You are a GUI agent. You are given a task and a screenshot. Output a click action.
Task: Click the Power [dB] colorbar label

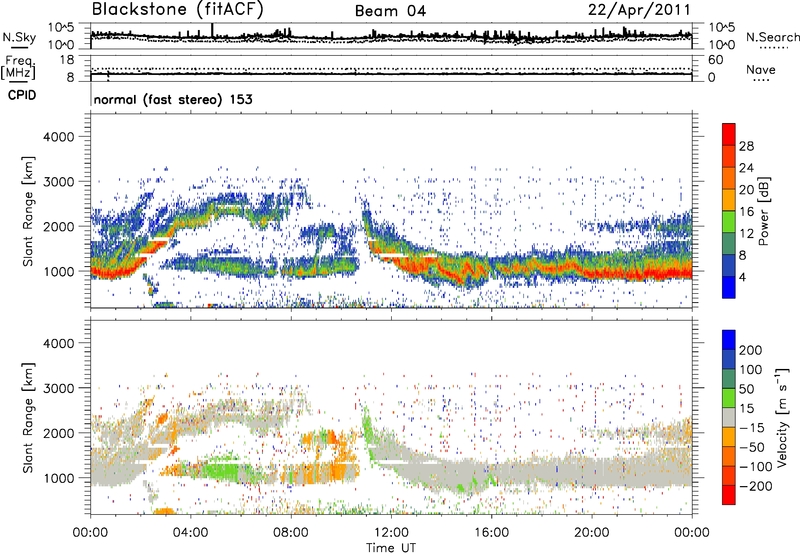[x=764, y=211]
